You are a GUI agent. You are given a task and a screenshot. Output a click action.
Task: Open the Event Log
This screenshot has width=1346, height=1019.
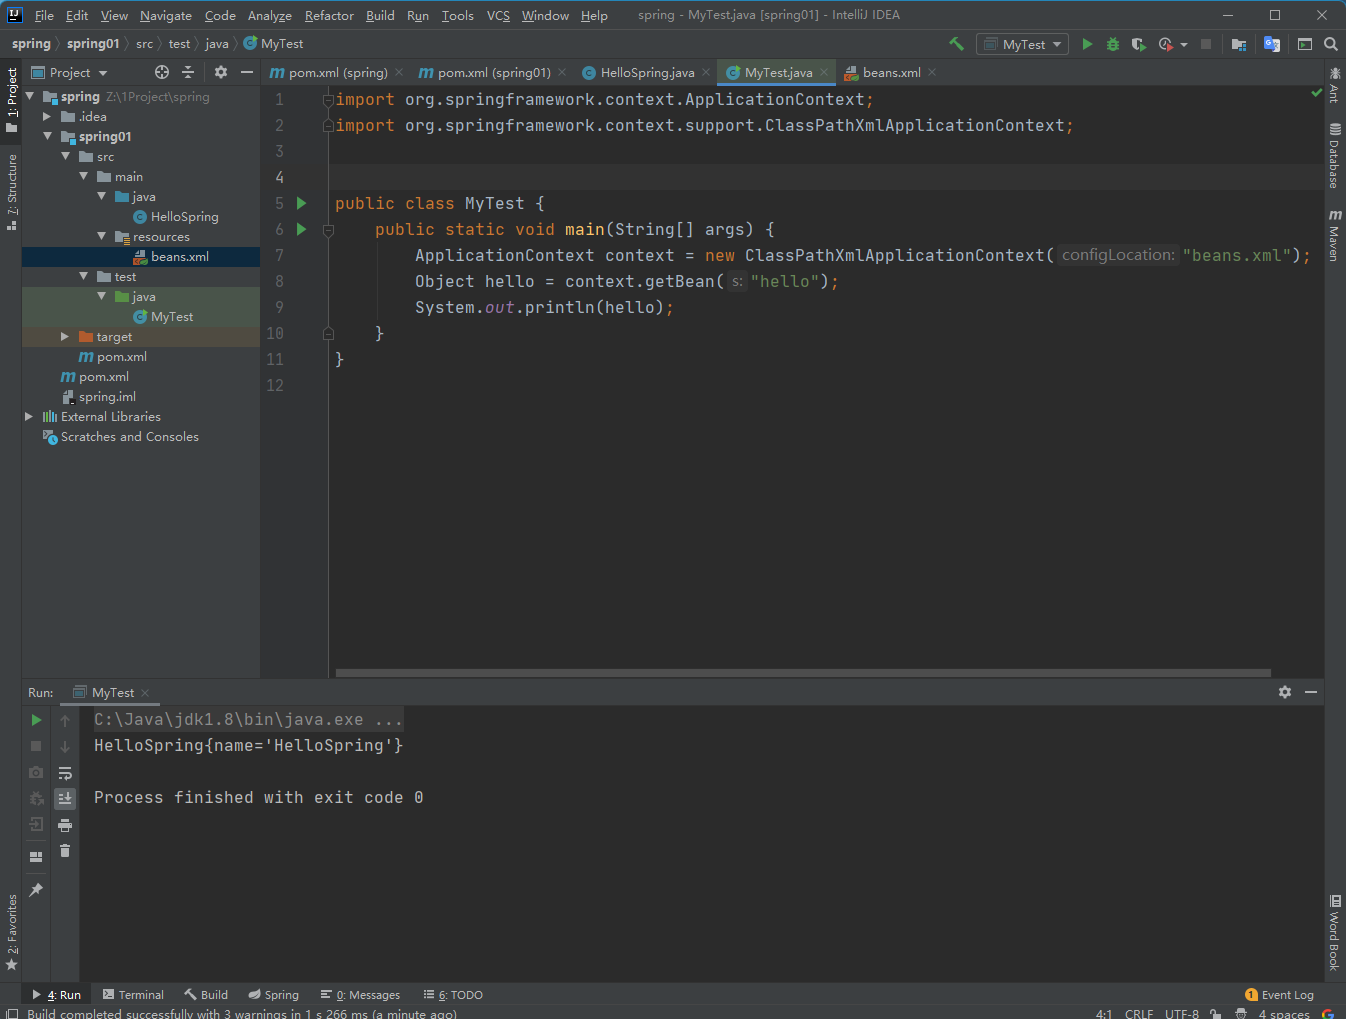click(1279, 995)
